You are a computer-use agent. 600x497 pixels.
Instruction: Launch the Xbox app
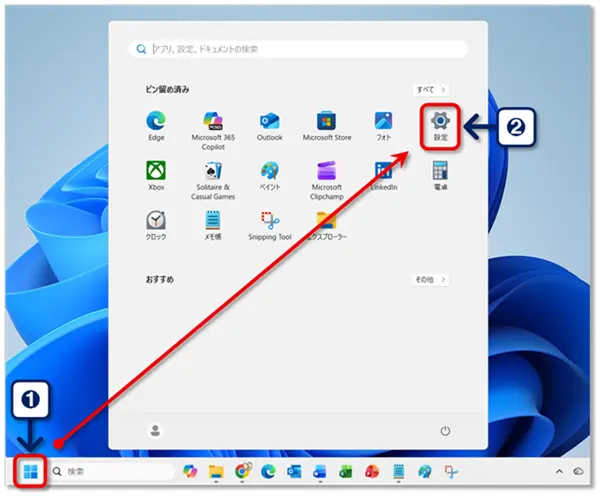coord(156,174)
